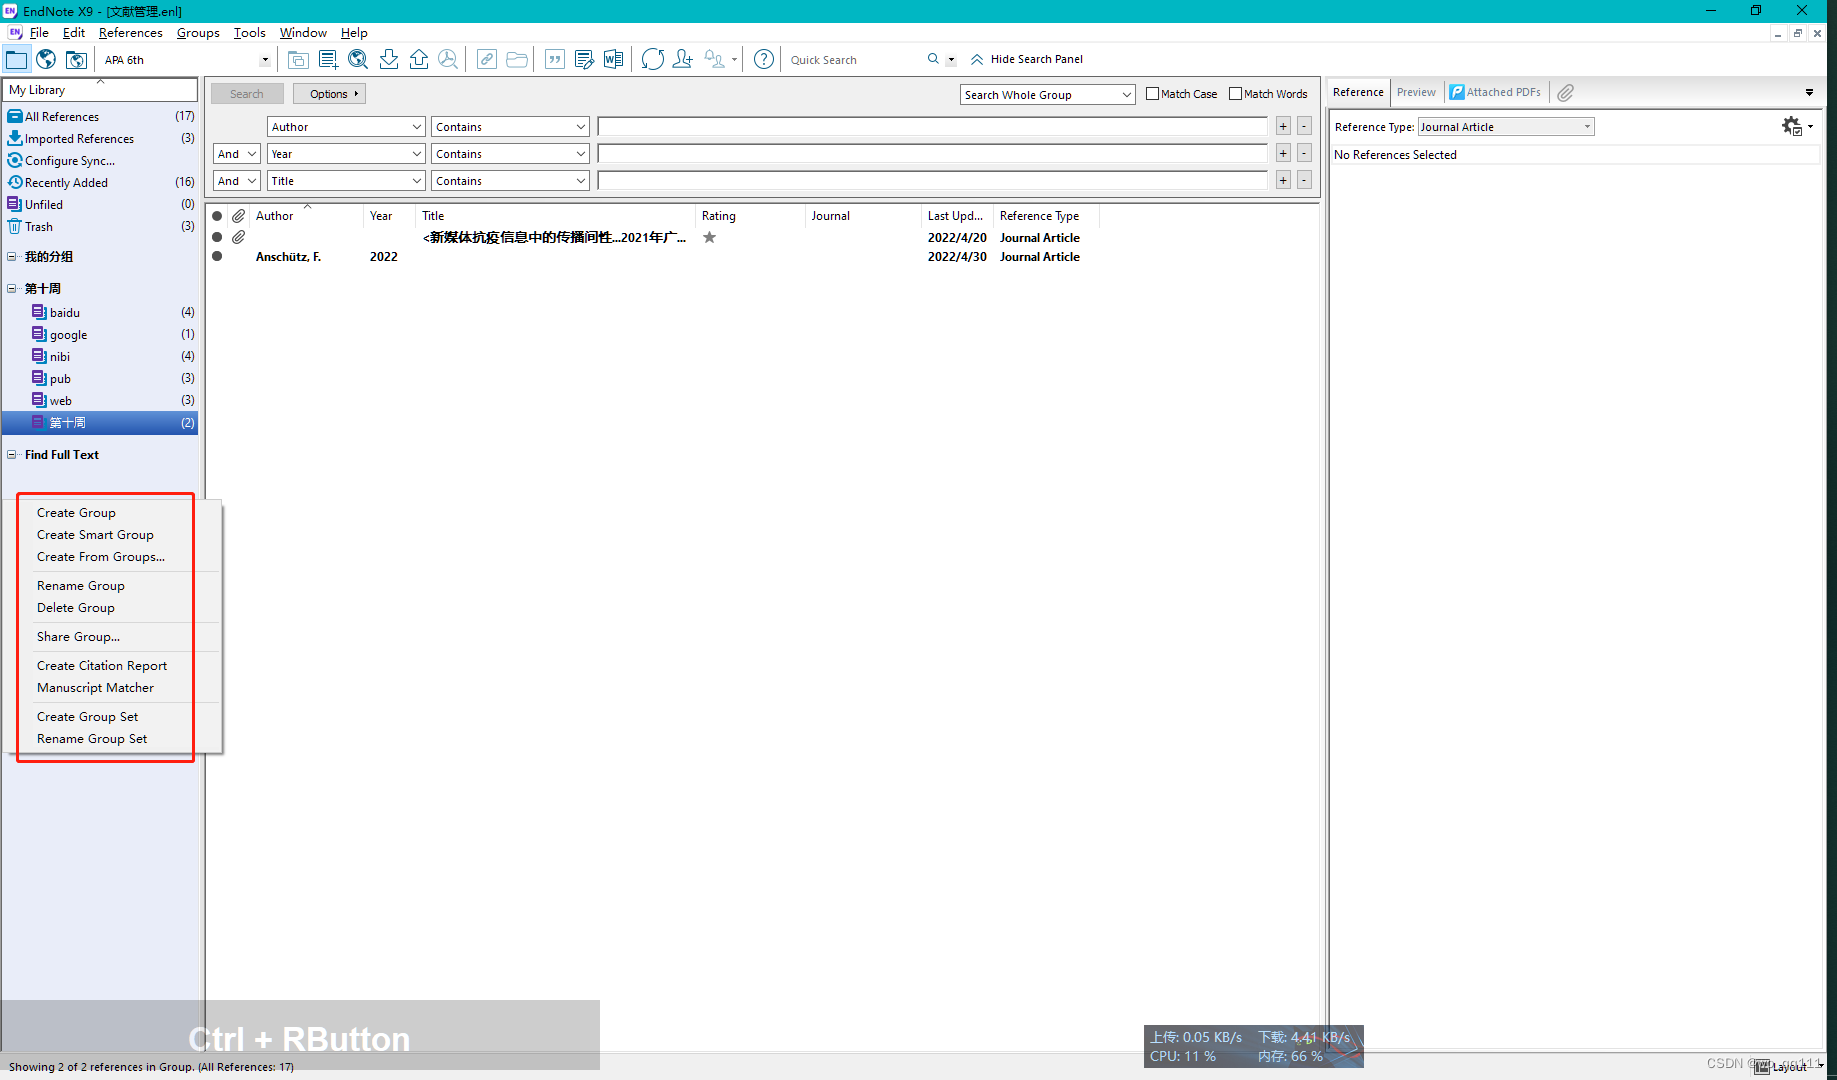1837x1080 pixels.
Task: Click gear settings icon in Reference panel
Action: click(x=1792, y=126)
